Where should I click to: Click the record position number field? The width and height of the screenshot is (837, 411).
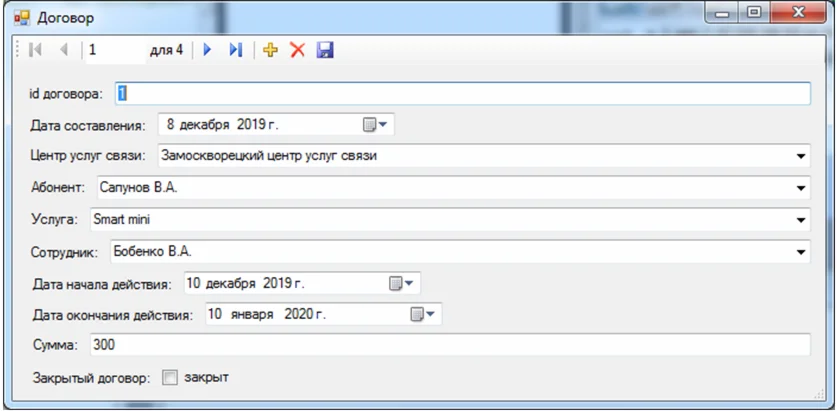click(x=116, y=50)
